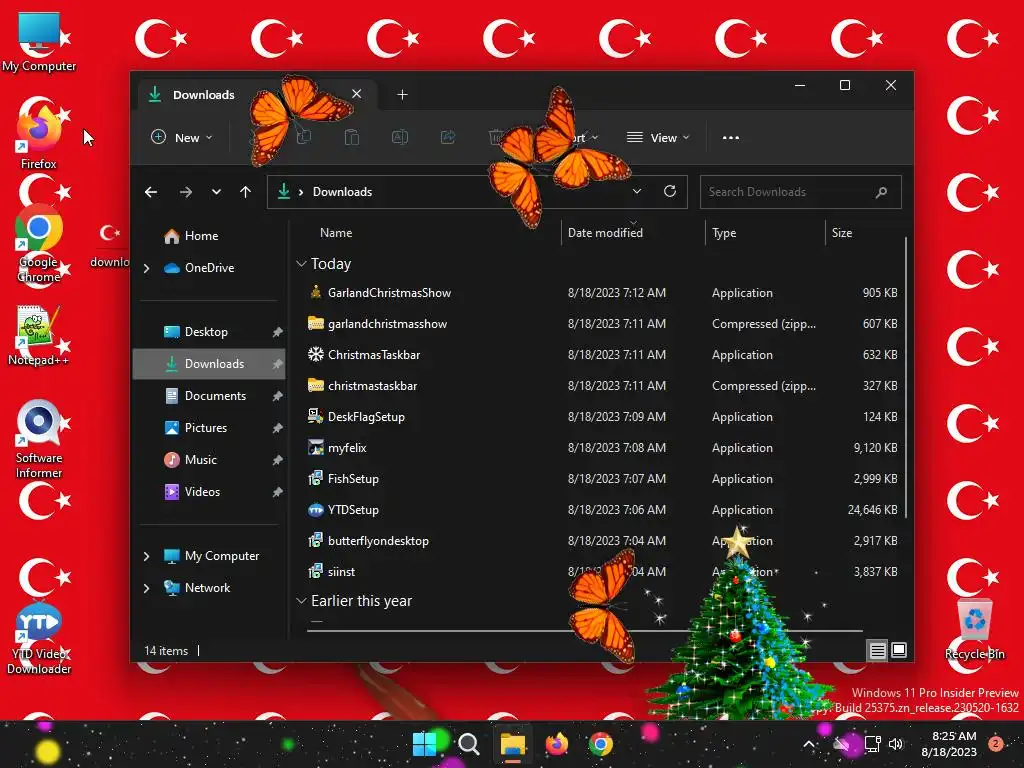Go back with the back arrow

click(x=151, y=192)
